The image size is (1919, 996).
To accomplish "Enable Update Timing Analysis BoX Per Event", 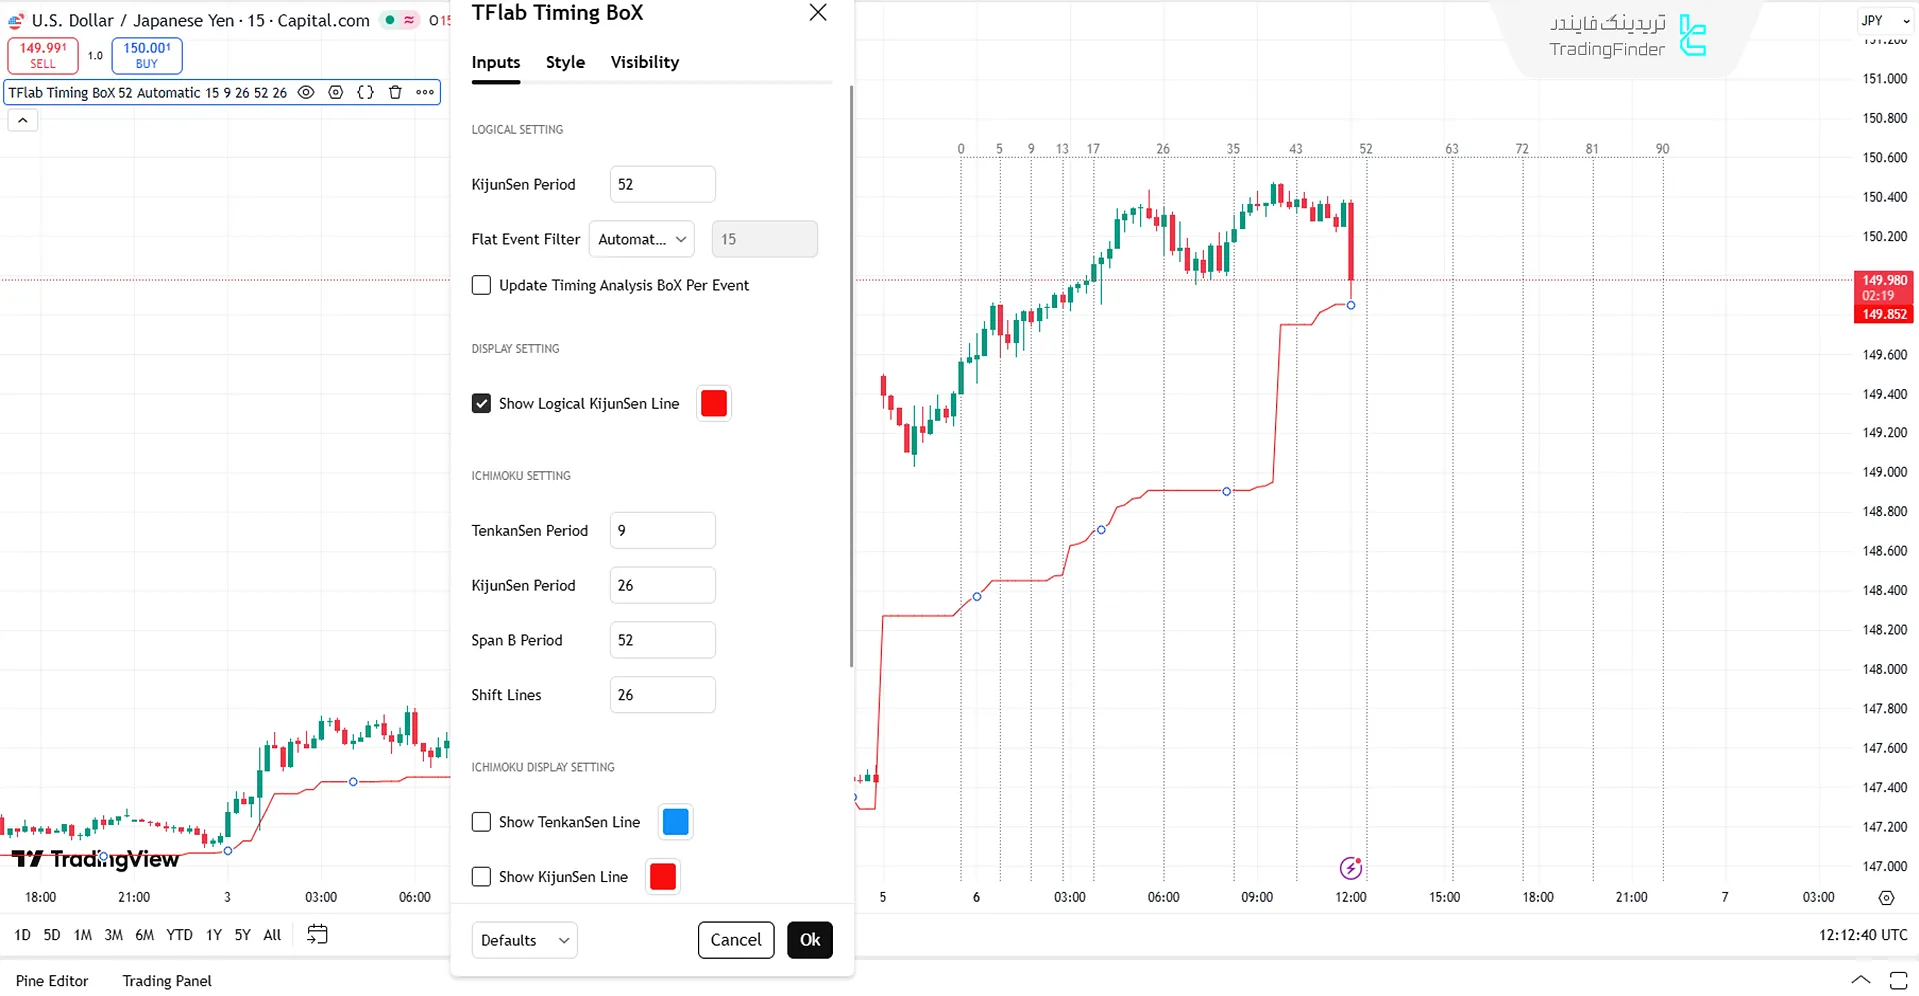I will 482,285.
